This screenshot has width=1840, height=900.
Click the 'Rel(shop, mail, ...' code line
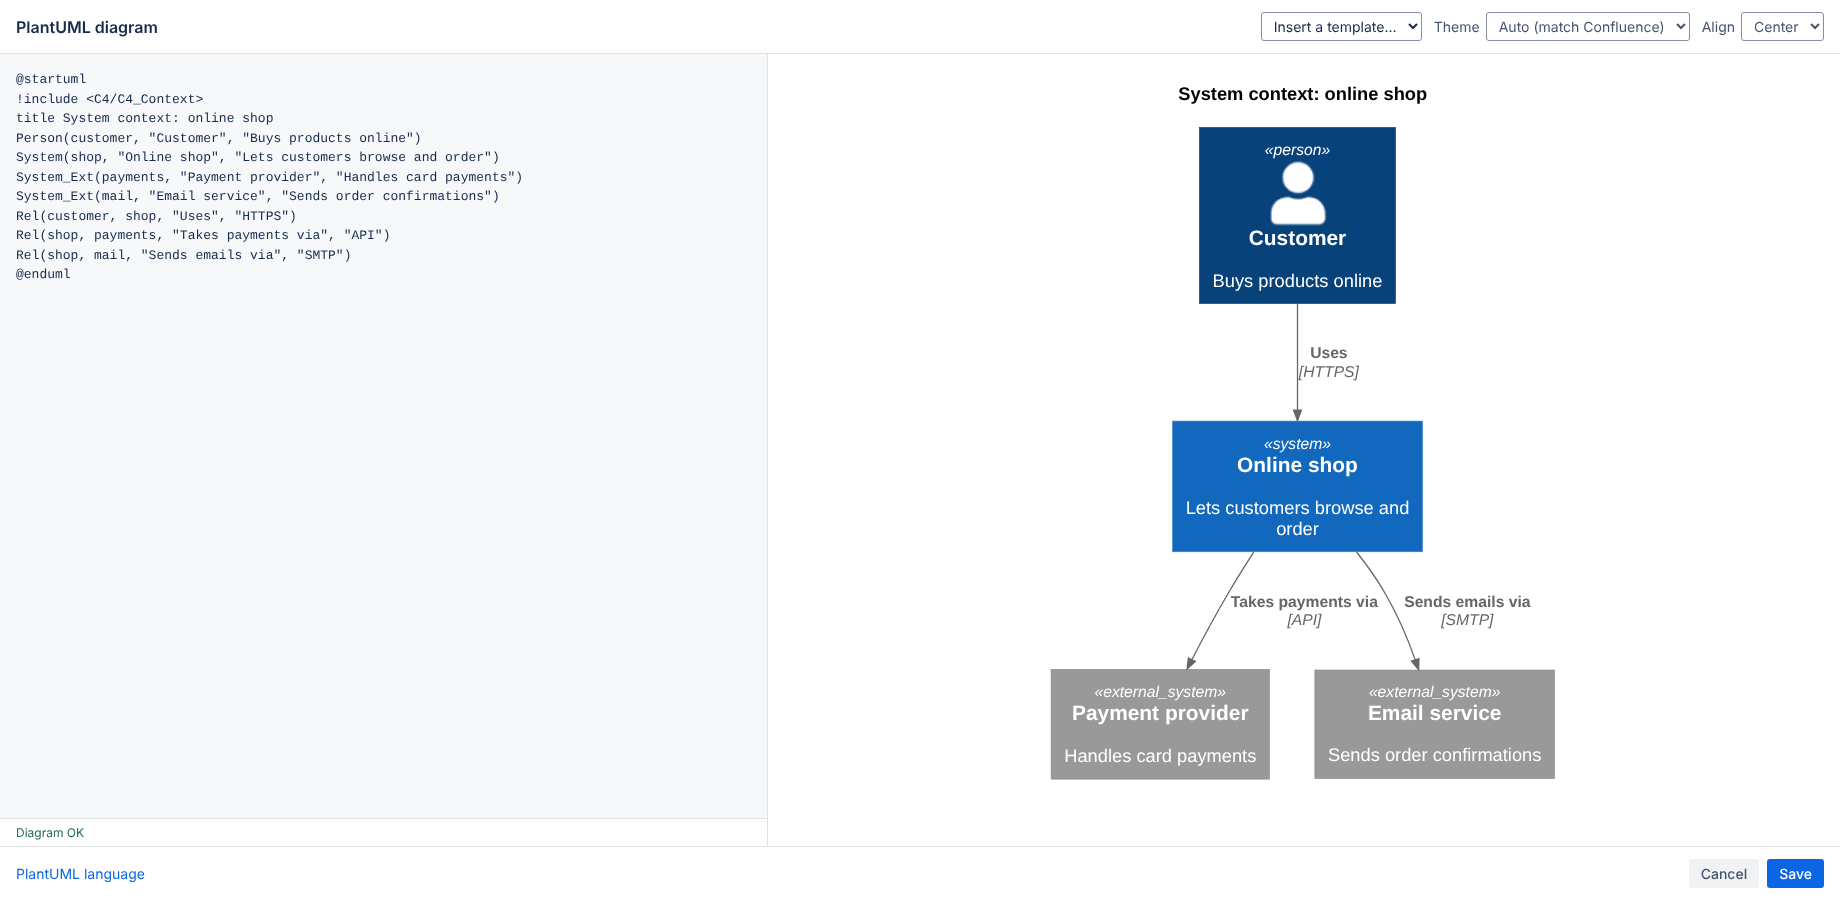tap(184, 255)
